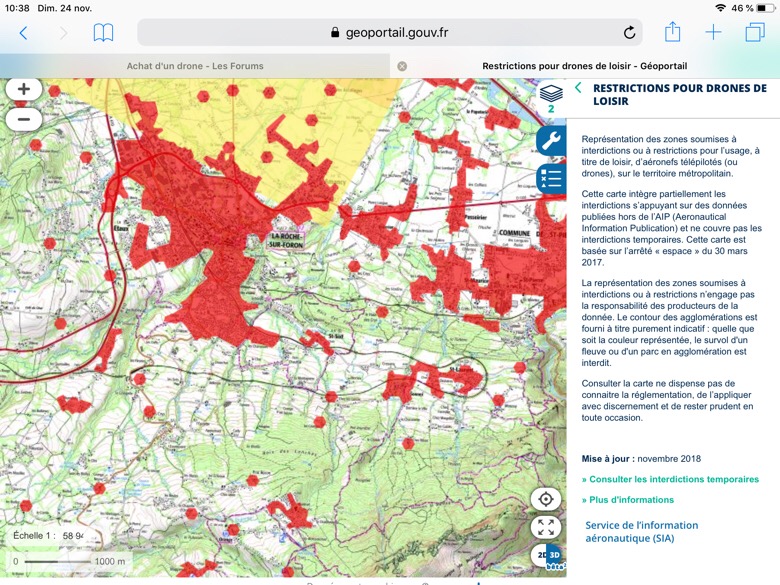780x585 pixels.
Task: Switch the map to fullscreen
Action: [x=546, y=527]
